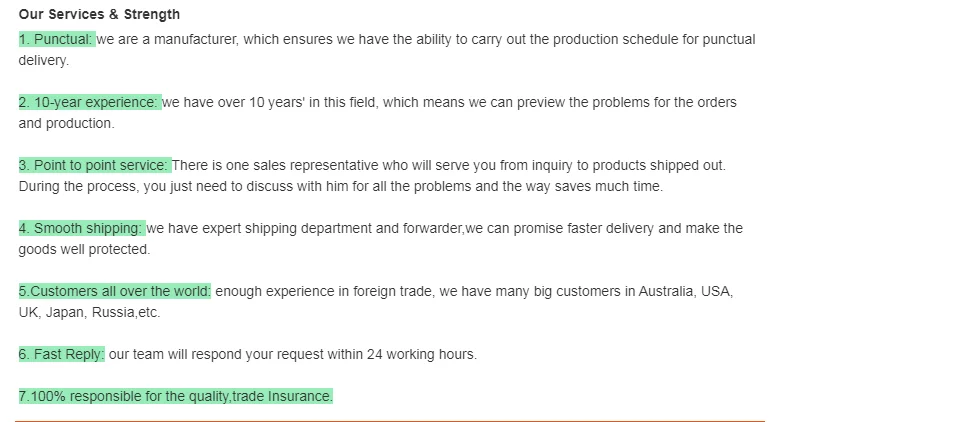Click the "Our Services & Strength" heading
This screenshot has width=957, height=422.
(x=99, y=15)
